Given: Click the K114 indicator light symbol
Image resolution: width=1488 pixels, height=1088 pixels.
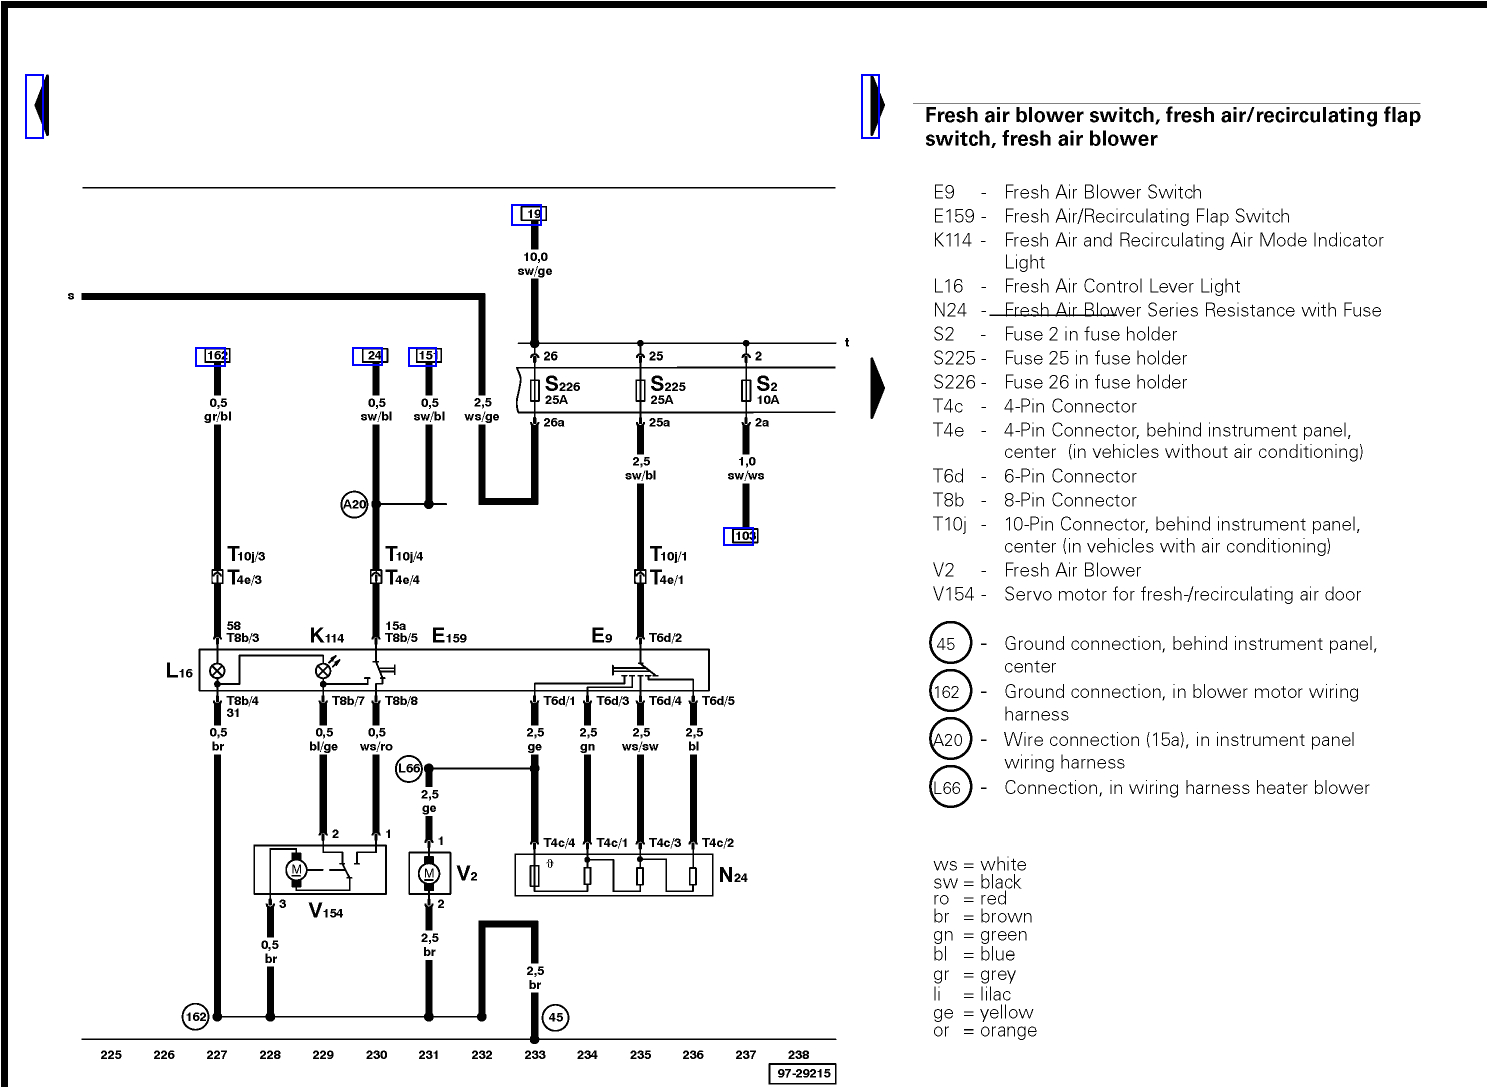Looking at the screenshot, I should (324, 670).
